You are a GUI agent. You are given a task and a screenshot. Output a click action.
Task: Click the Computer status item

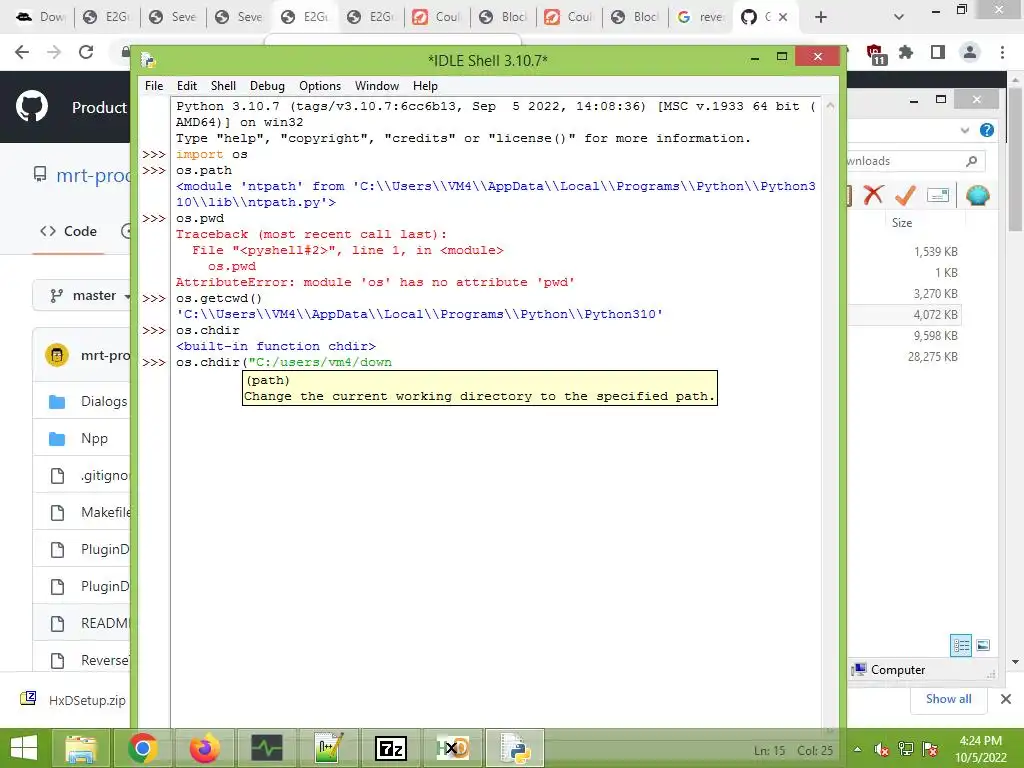click(x=889, y=669)
